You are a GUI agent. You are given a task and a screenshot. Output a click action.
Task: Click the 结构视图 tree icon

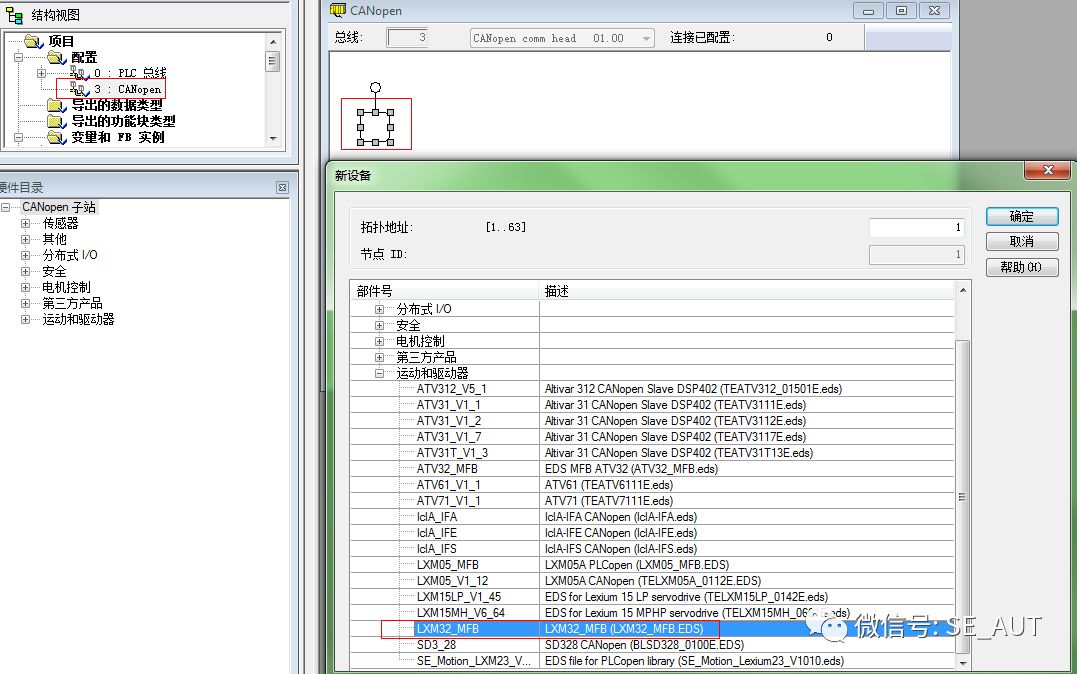[x=14, y=14]
